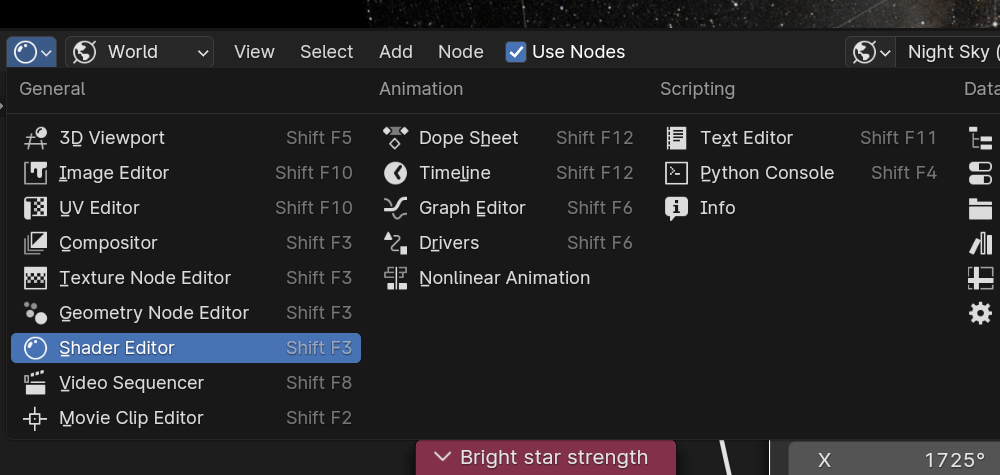Uncheck the Use Nodes checkbox
The width and height of the screenshot is (1000, 475).
coord(516,52)
